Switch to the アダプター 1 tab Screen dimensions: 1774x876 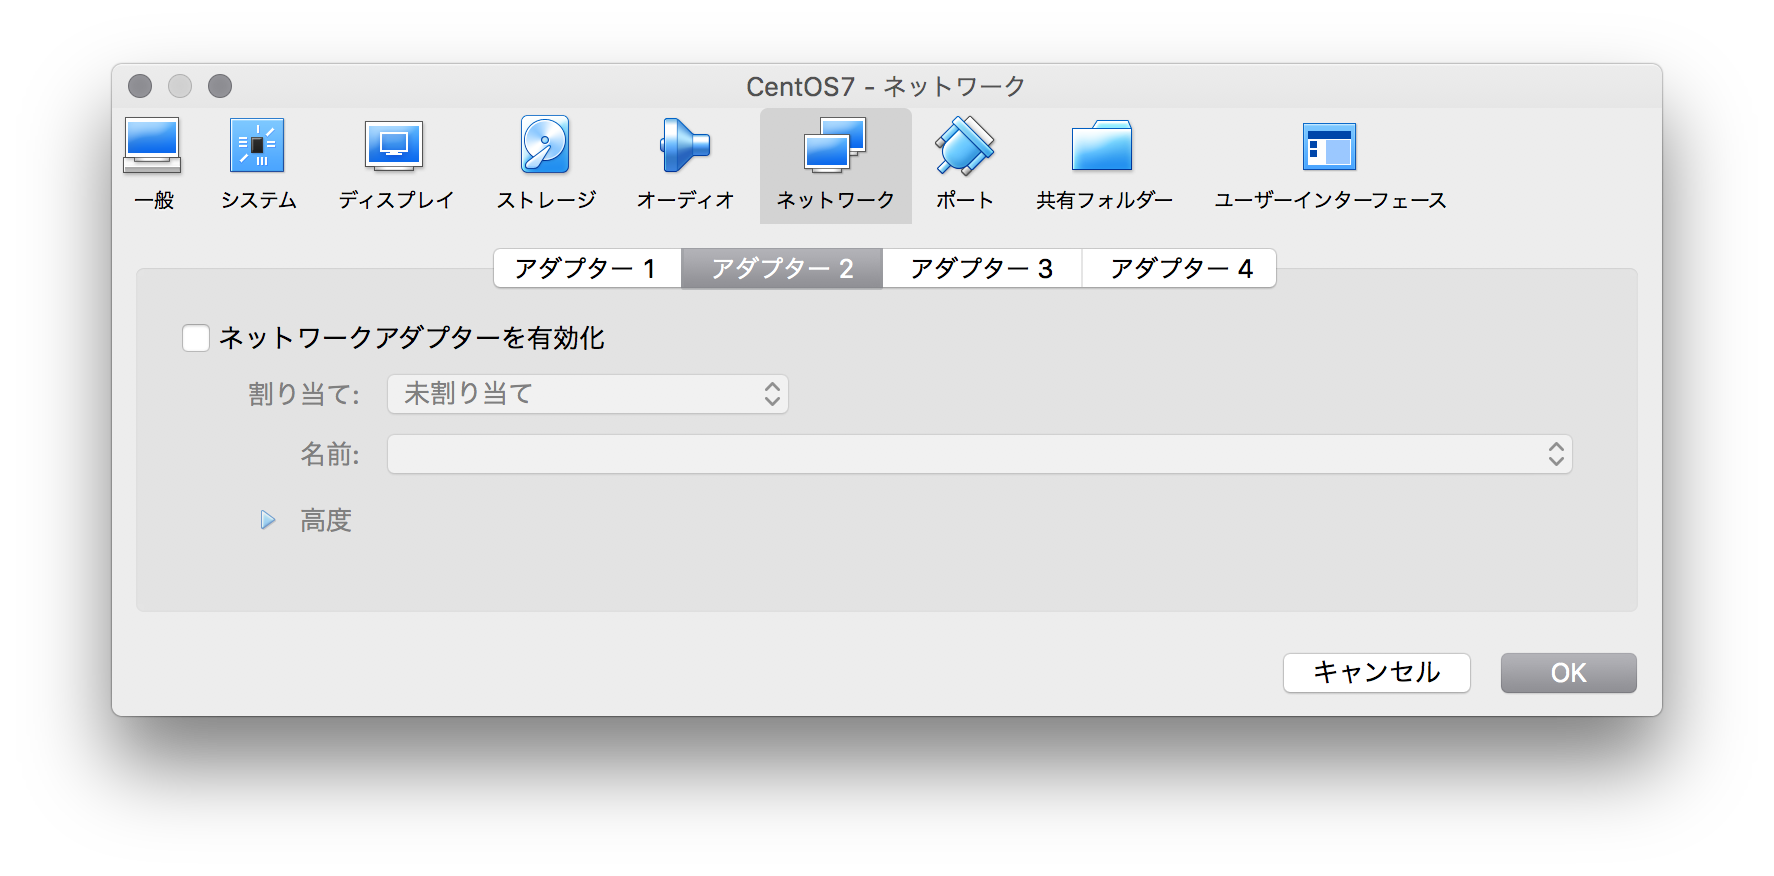pyautogui.click(x=587, y=268)
